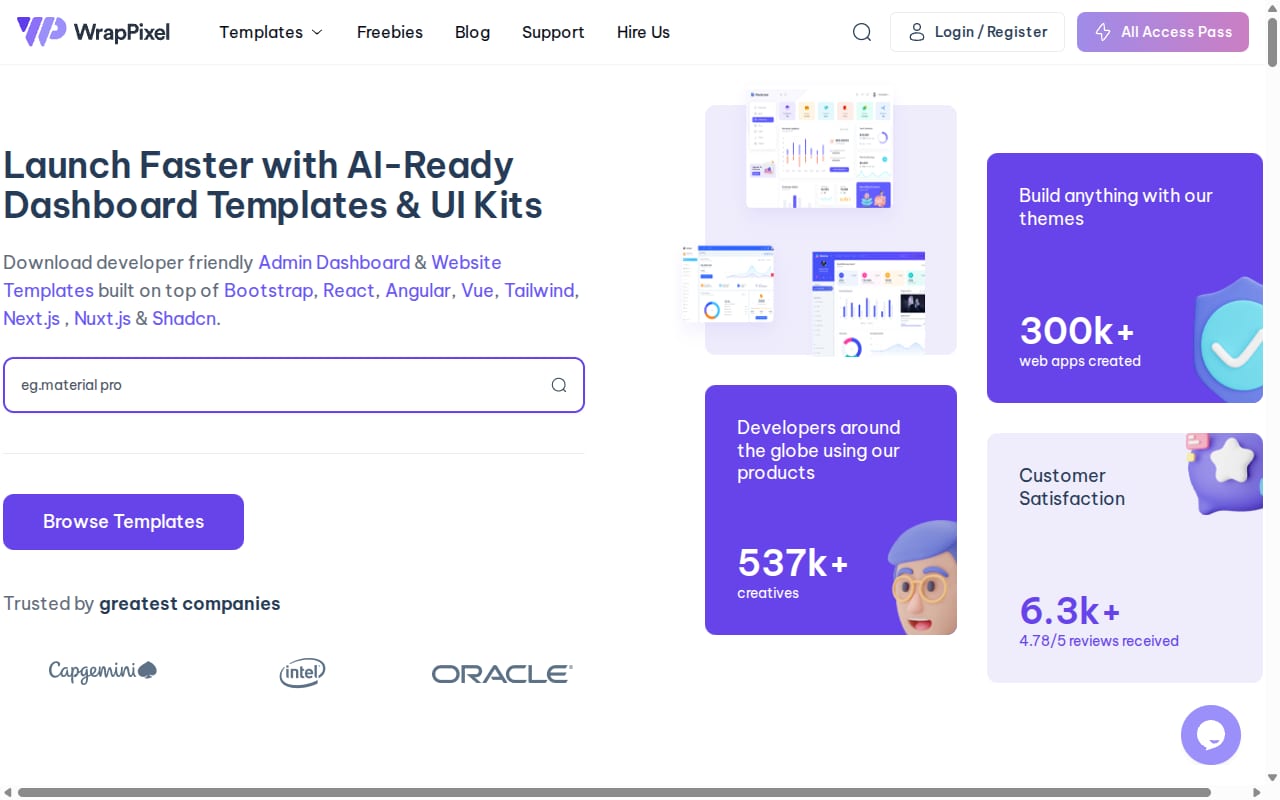This screenshot has width=1280, height=800.
Task: Follow the Admin Dashboard link
Action: pos(334,262)
